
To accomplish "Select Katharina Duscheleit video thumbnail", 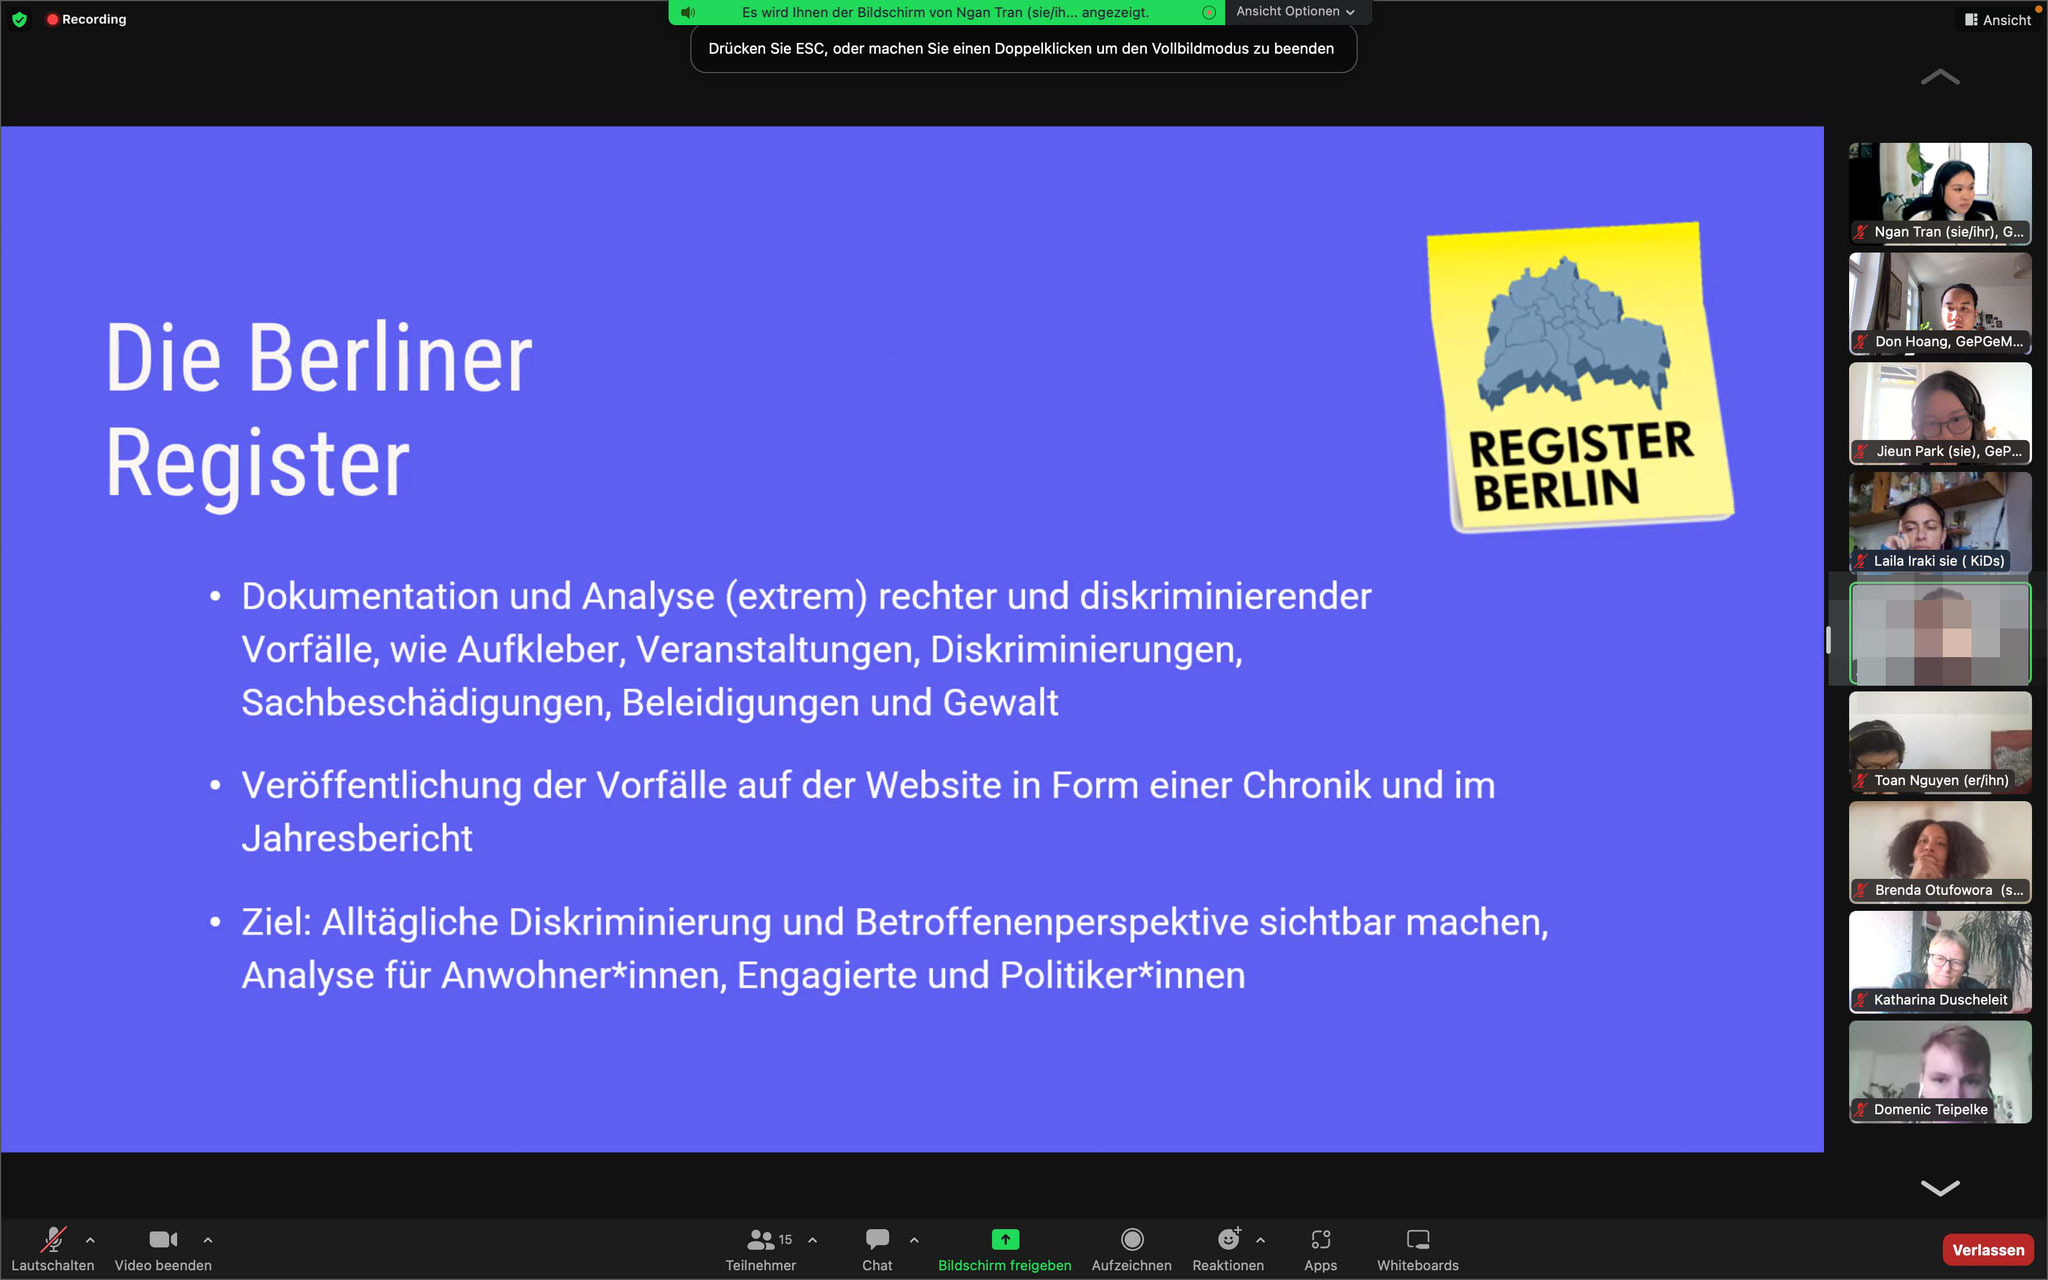I will tap(1940, 962).
